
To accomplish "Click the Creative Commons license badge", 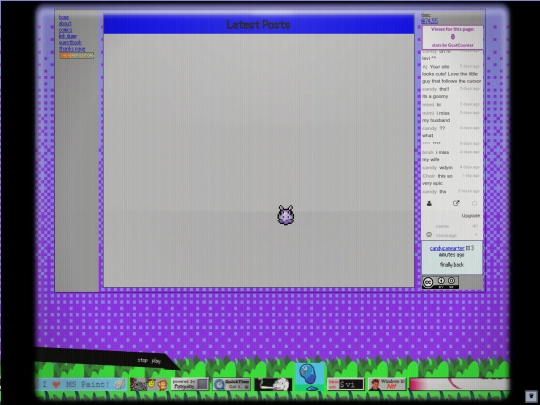I will click(440, 282).
